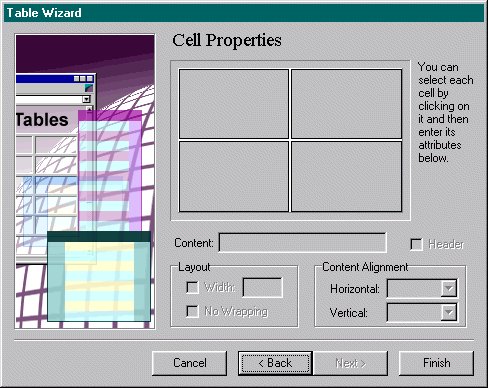This screenshot has height=388, width=488.
Task: Click the Next > button
Action: tap(350, 363)
